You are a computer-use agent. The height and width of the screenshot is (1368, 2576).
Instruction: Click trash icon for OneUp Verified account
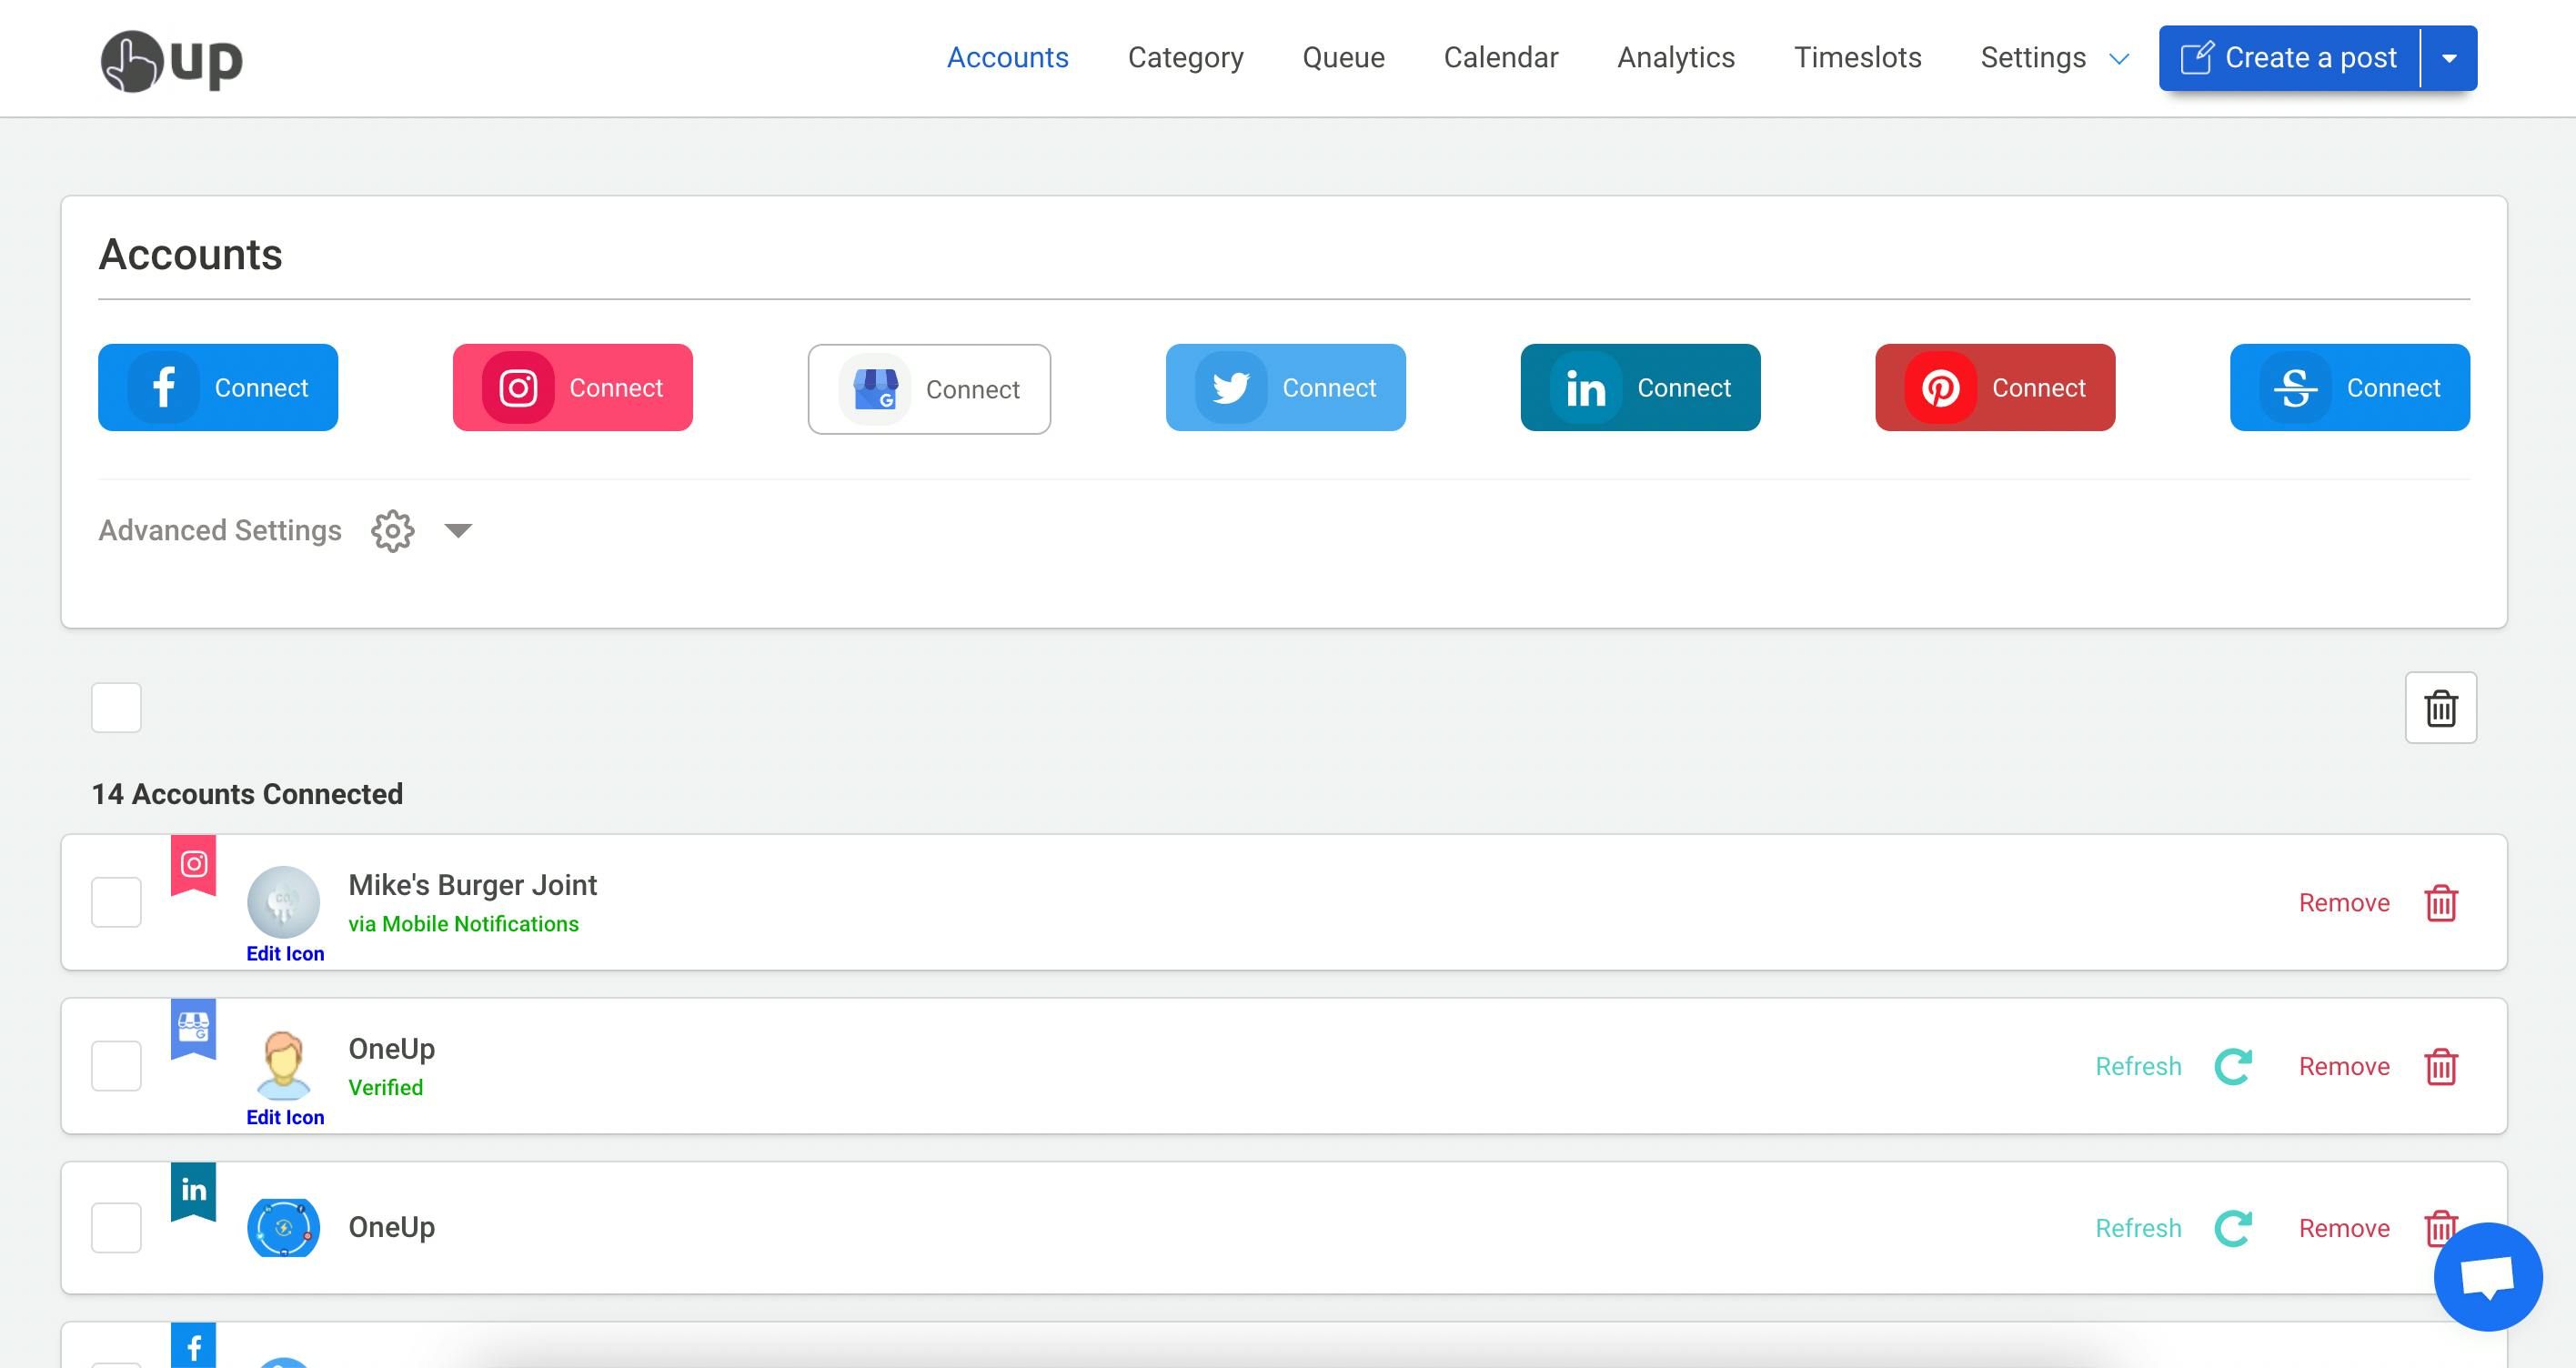pyautogui.click(x=2441, y=1067)
